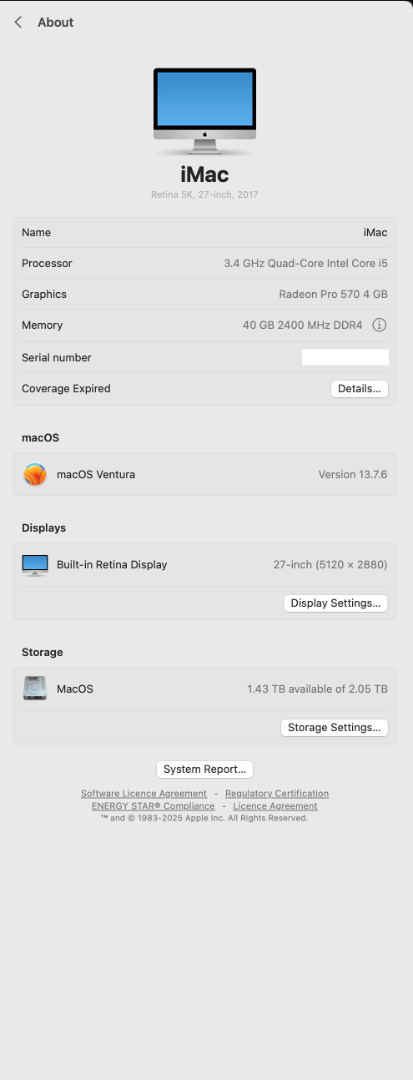The width and height of the screenshot is (413, 1080).
Task: Go back using the chevron arrow
Action: coord(18,22)
